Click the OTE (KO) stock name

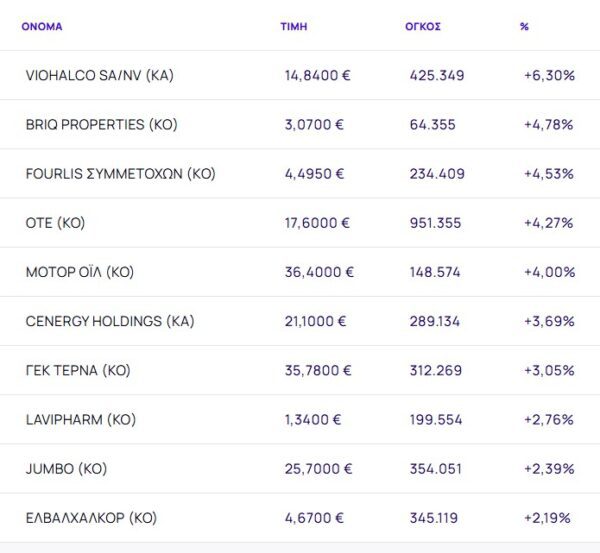tap(55, 223)
